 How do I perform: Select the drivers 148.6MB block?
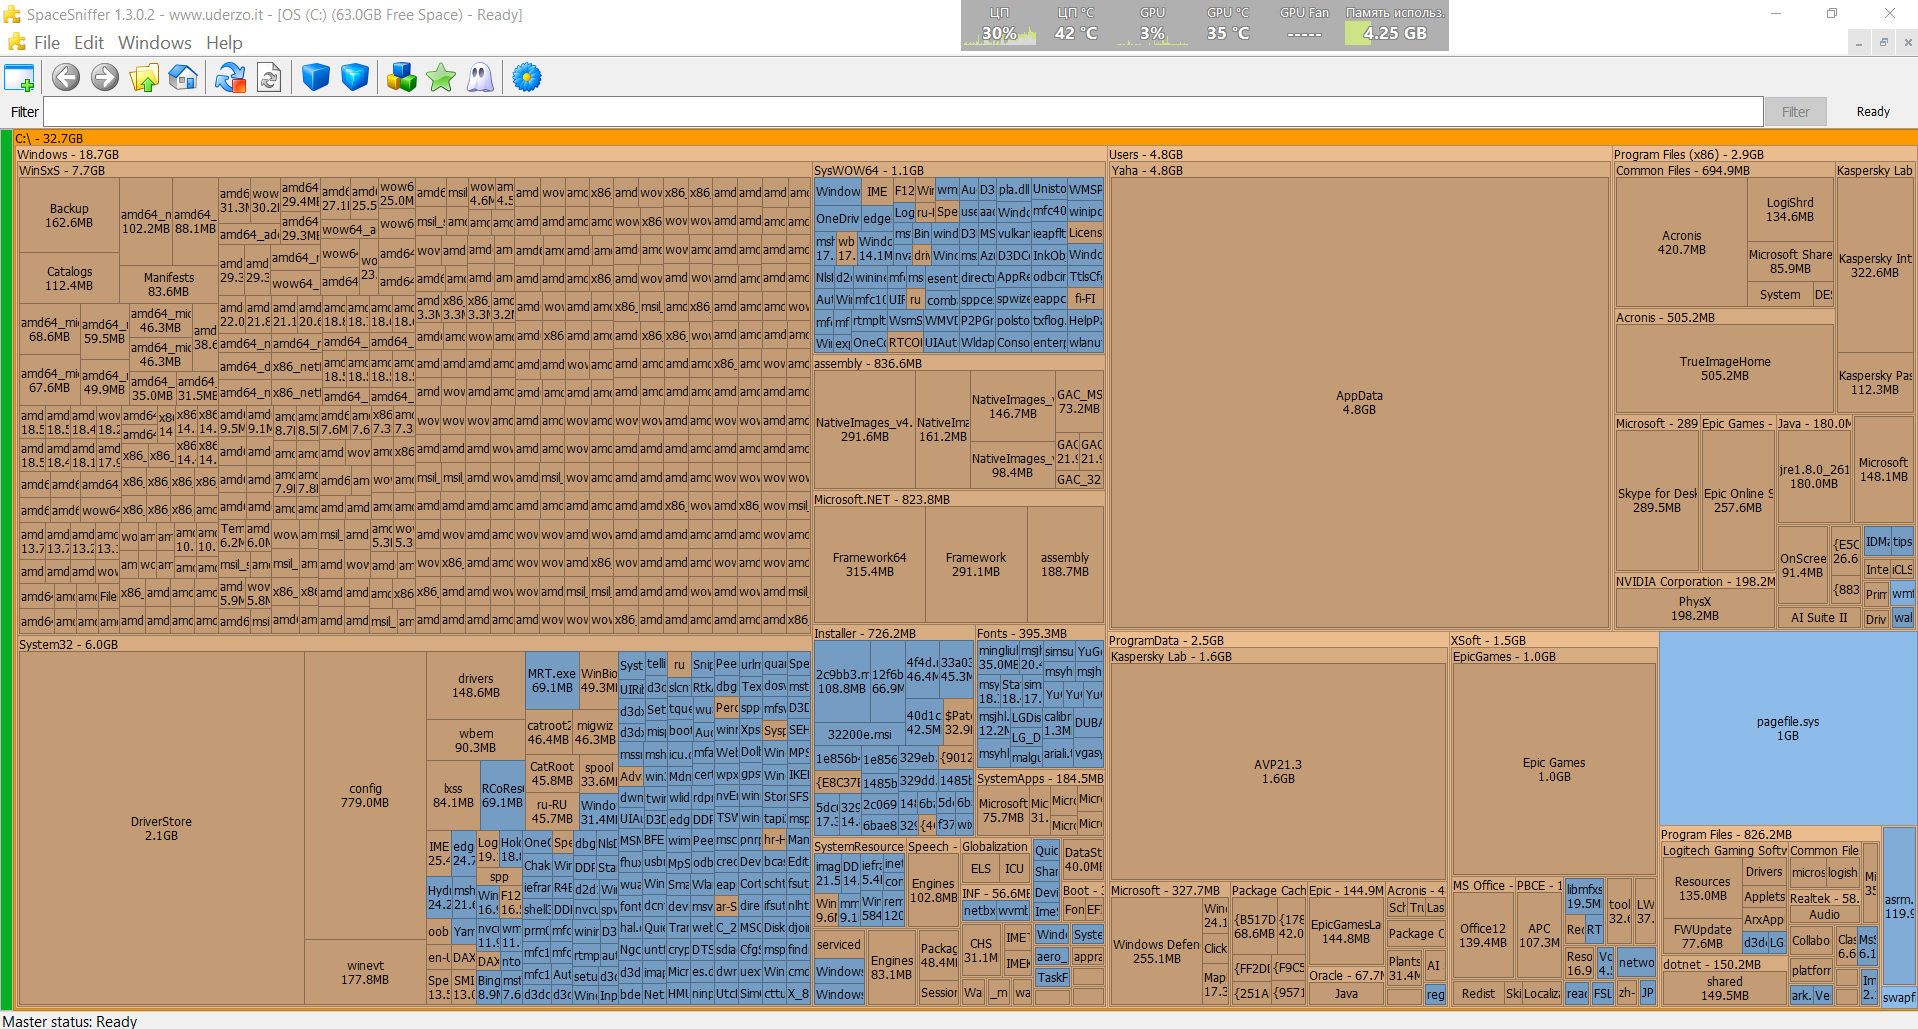click(x=476, y=685)
